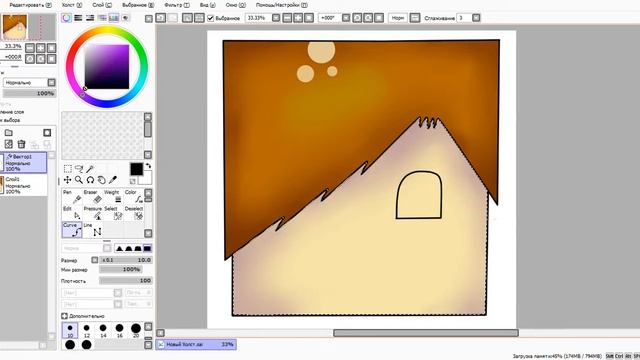Choose the Line tool
640x360 pixels.
point(92,229)
